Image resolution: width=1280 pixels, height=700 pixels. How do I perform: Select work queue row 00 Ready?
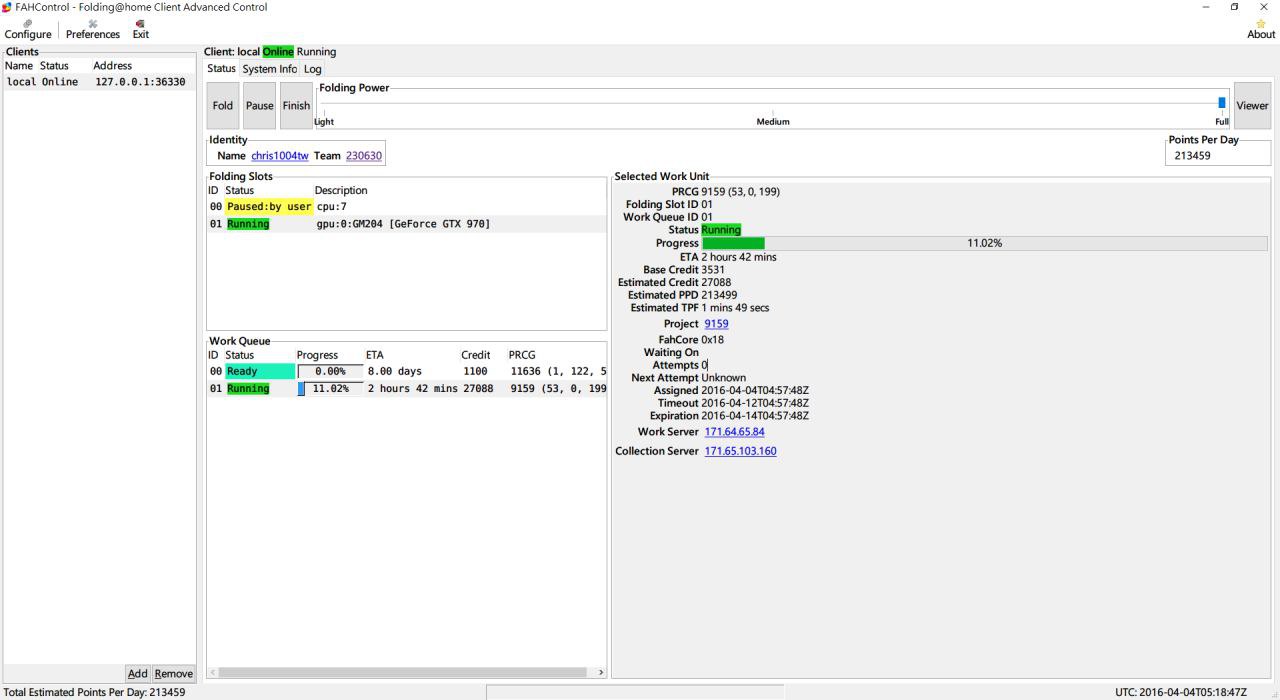[406, 371]
